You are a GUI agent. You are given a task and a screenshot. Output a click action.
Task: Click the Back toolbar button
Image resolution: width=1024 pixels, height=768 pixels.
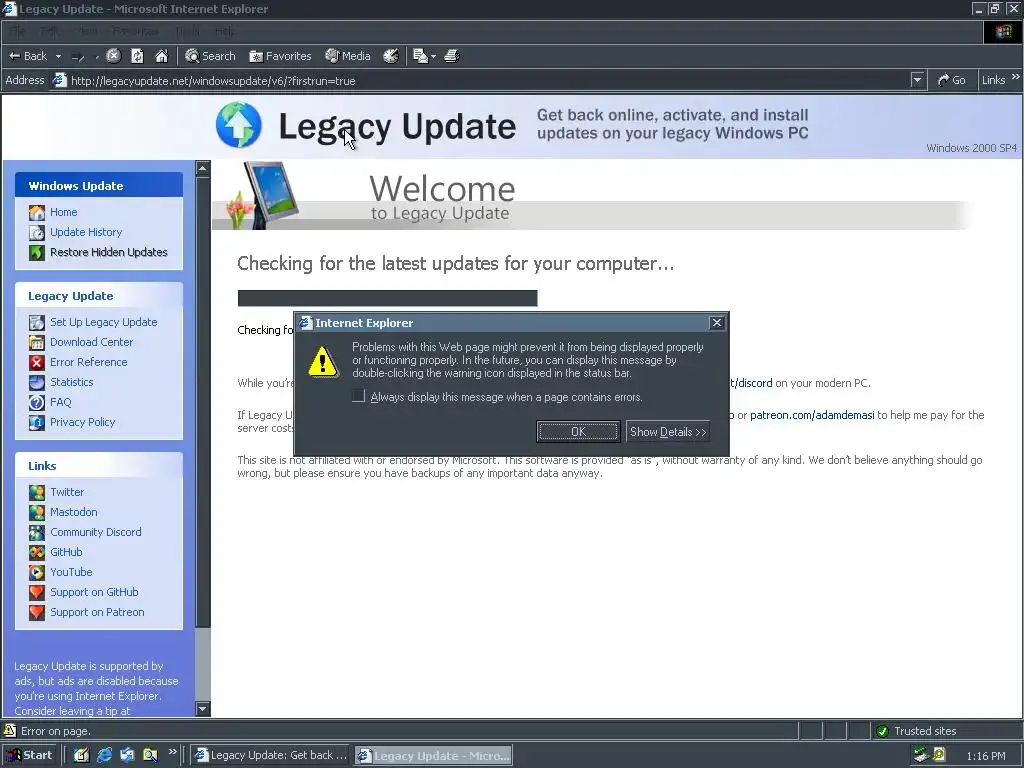27,56
